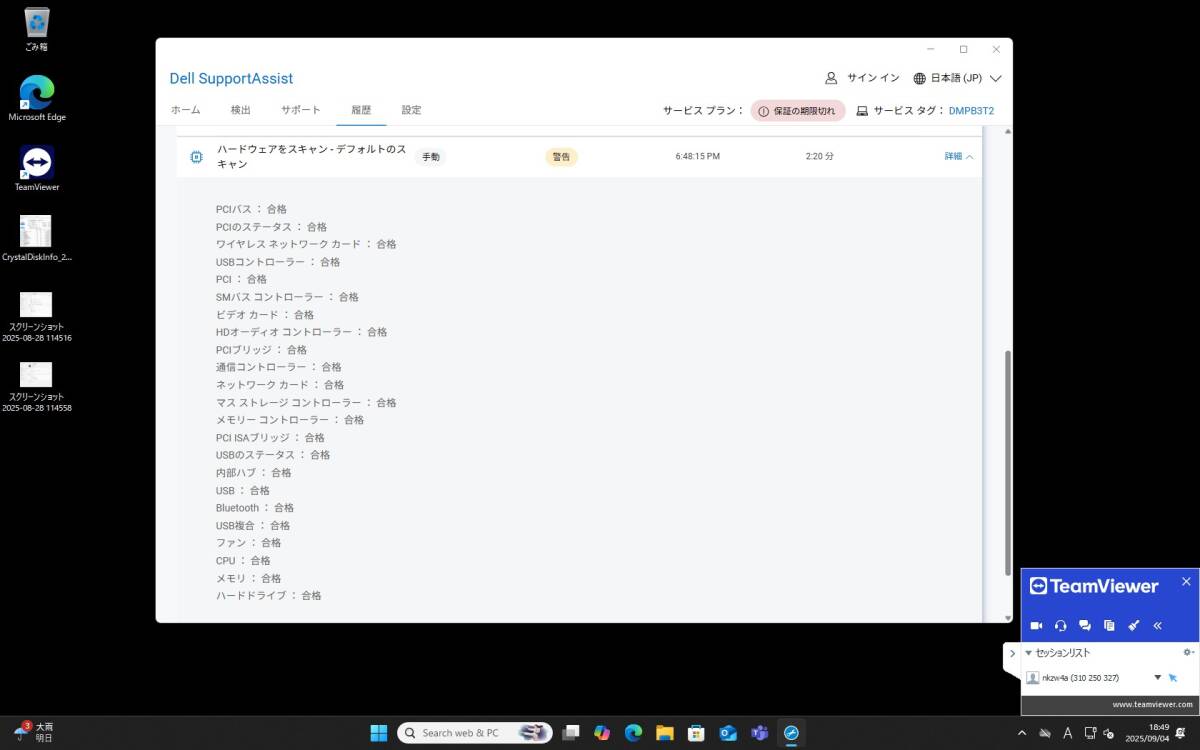Open Teams from the taskbar
Viewport: 1200px width, 750px height.
click(x=760, y=733)
